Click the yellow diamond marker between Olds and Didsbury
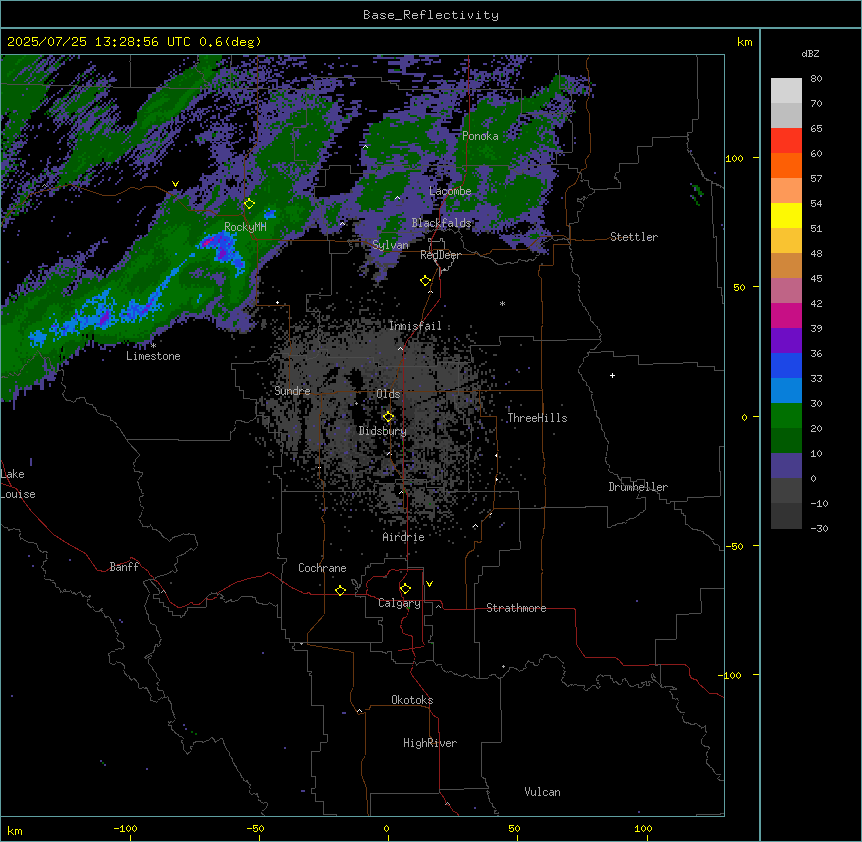This screenshot has height=842, width=862. click(388, 417)
